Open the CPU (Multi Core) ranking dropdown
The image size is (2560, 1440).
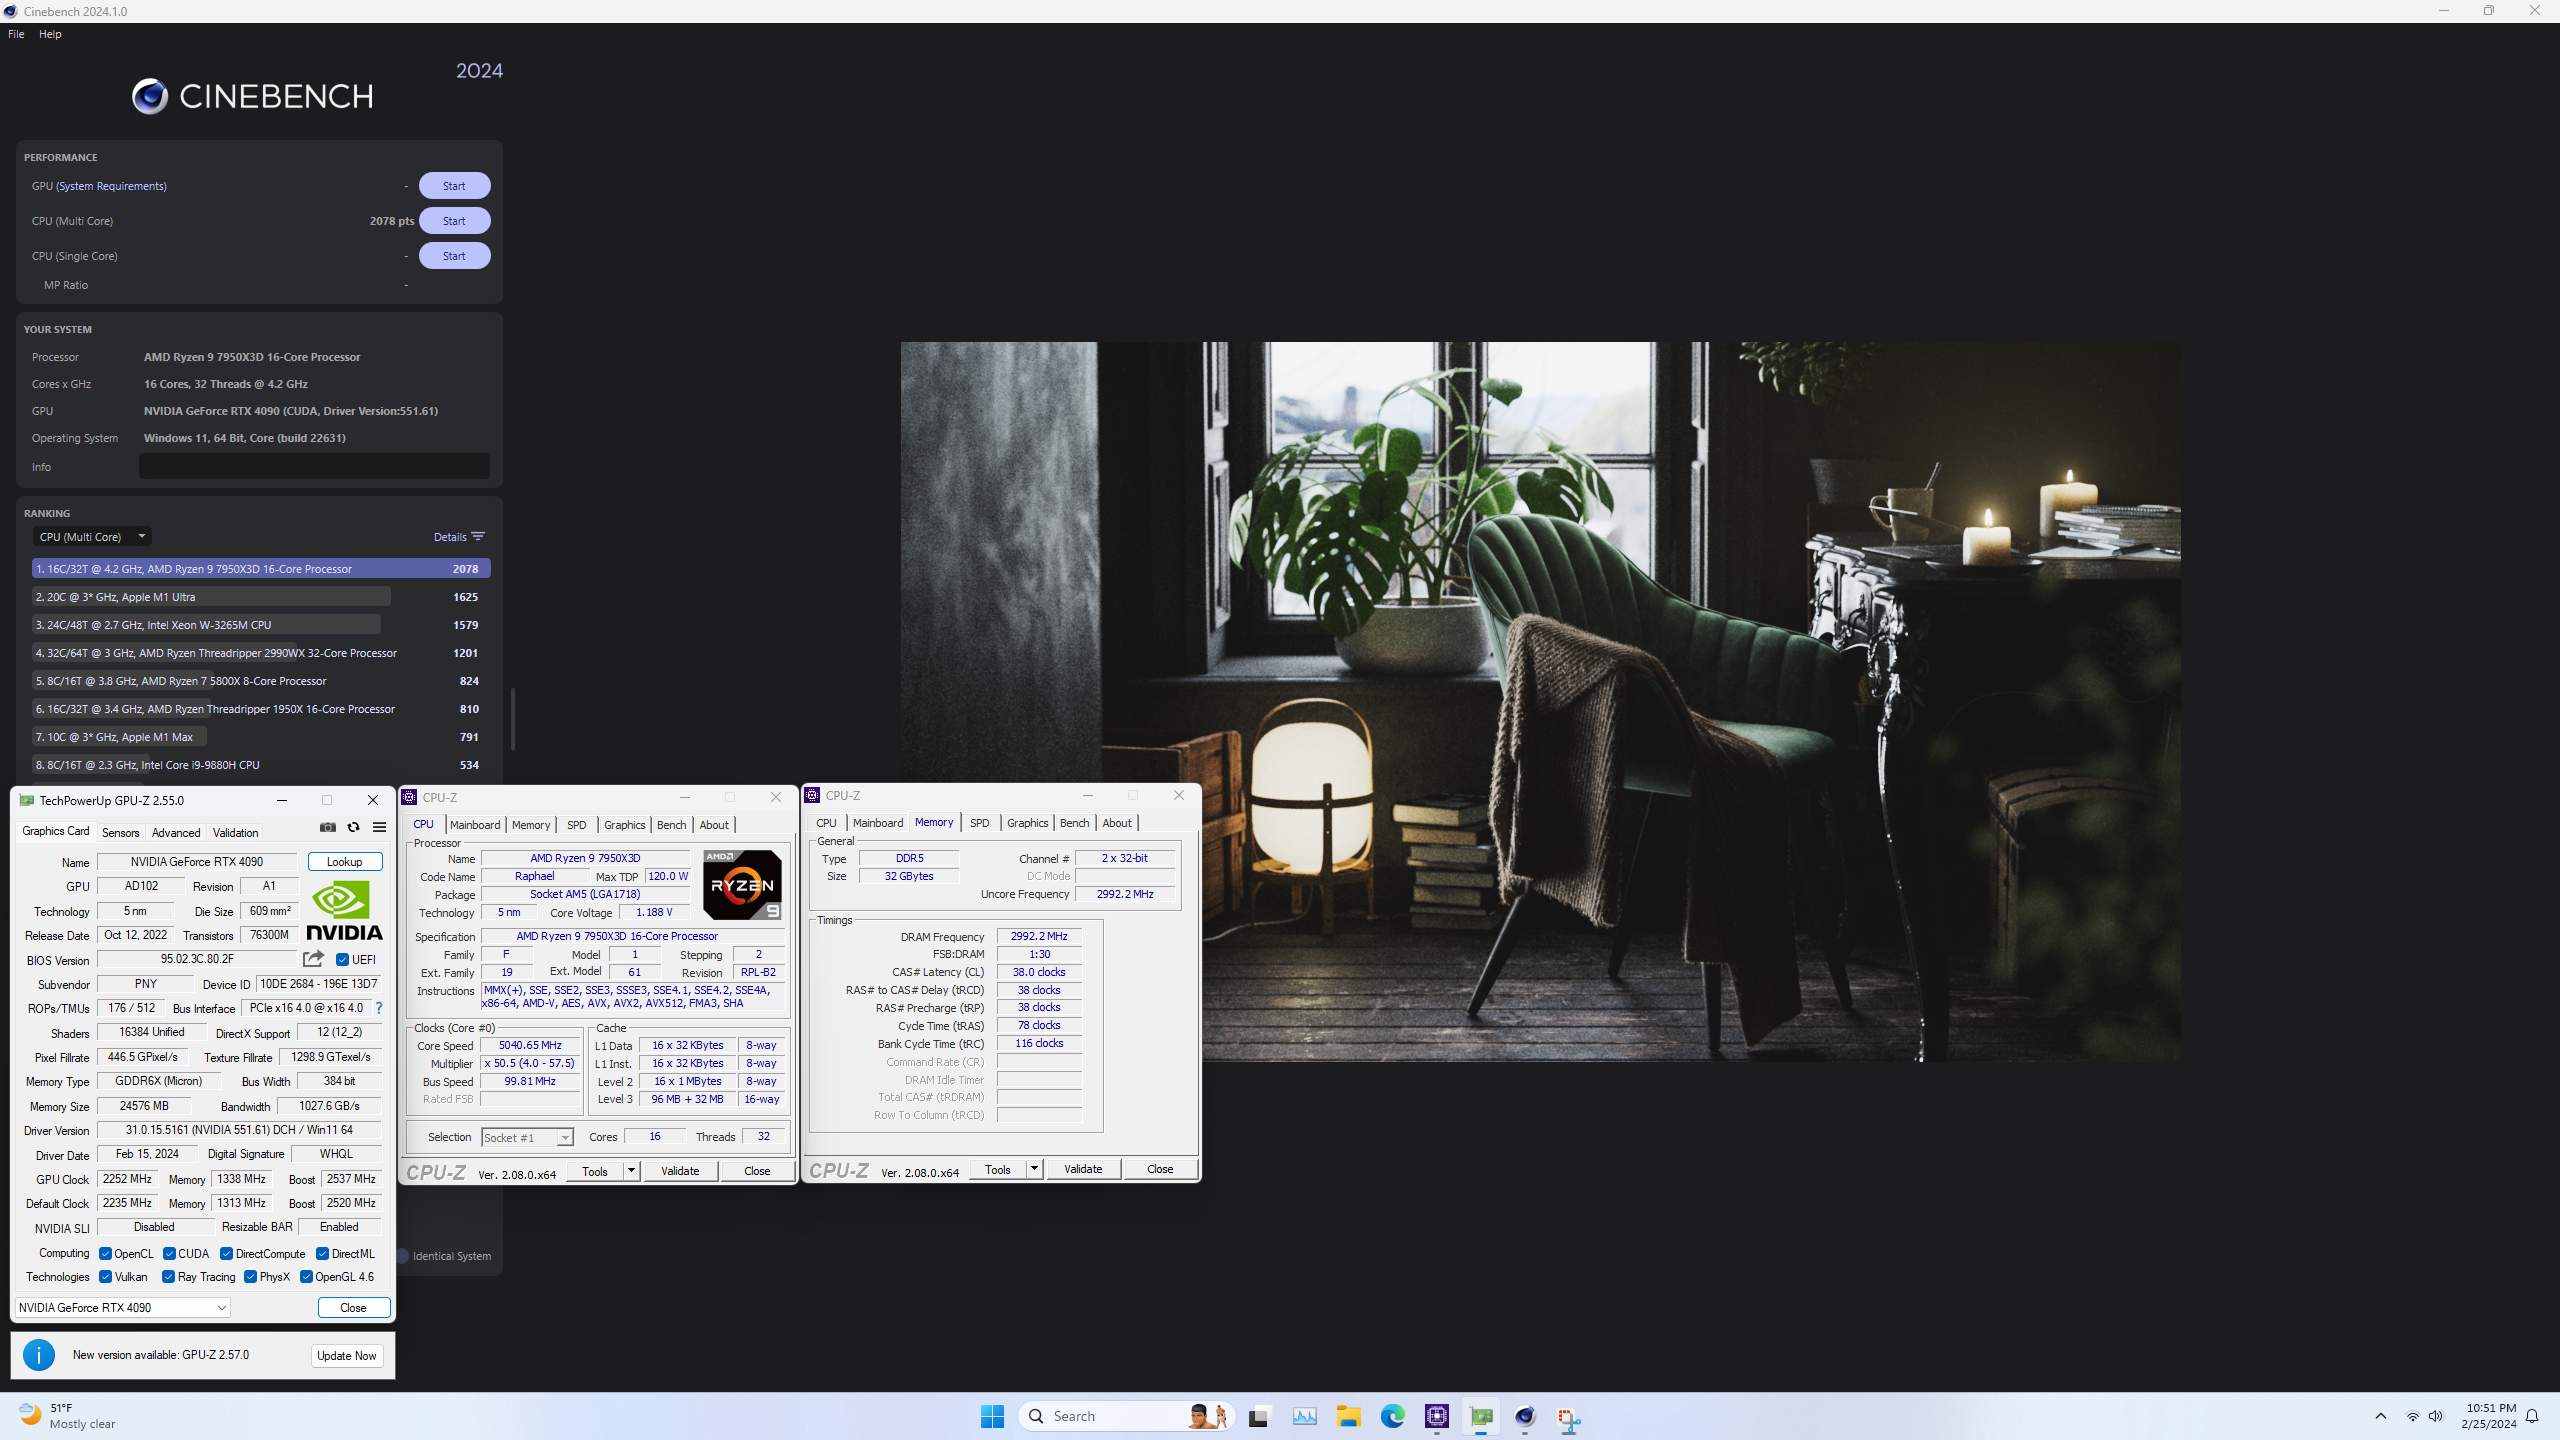click(x=92, y=537)
